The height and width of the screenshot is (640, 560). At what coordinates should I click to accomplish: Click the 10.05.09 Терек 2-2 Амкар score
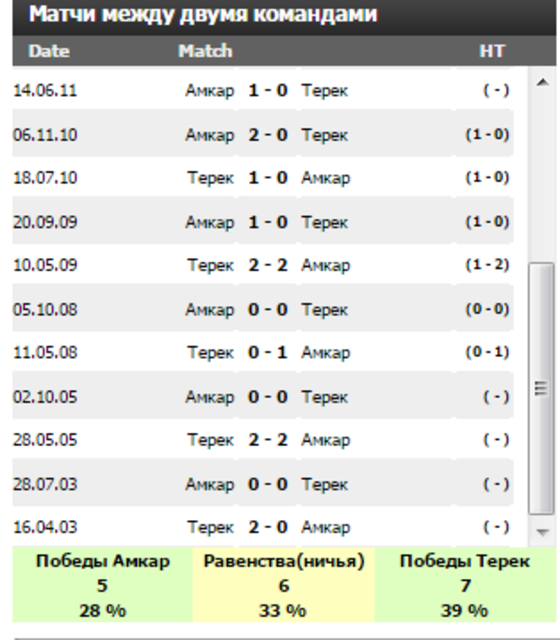pos(268,265)
